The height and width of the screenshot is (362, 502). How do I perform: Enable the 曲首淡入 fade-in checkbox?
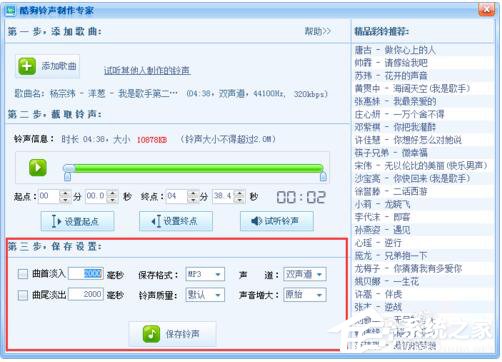[23, 274]
